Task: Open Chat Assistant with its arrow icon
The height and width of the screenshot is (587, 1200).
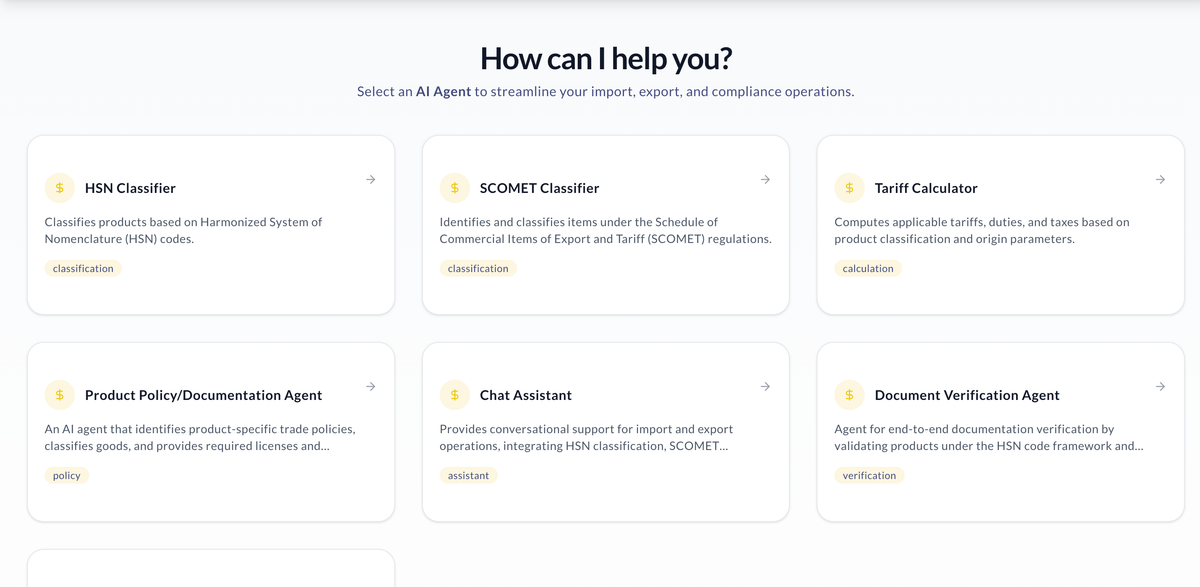Action: tap(765, 387)
